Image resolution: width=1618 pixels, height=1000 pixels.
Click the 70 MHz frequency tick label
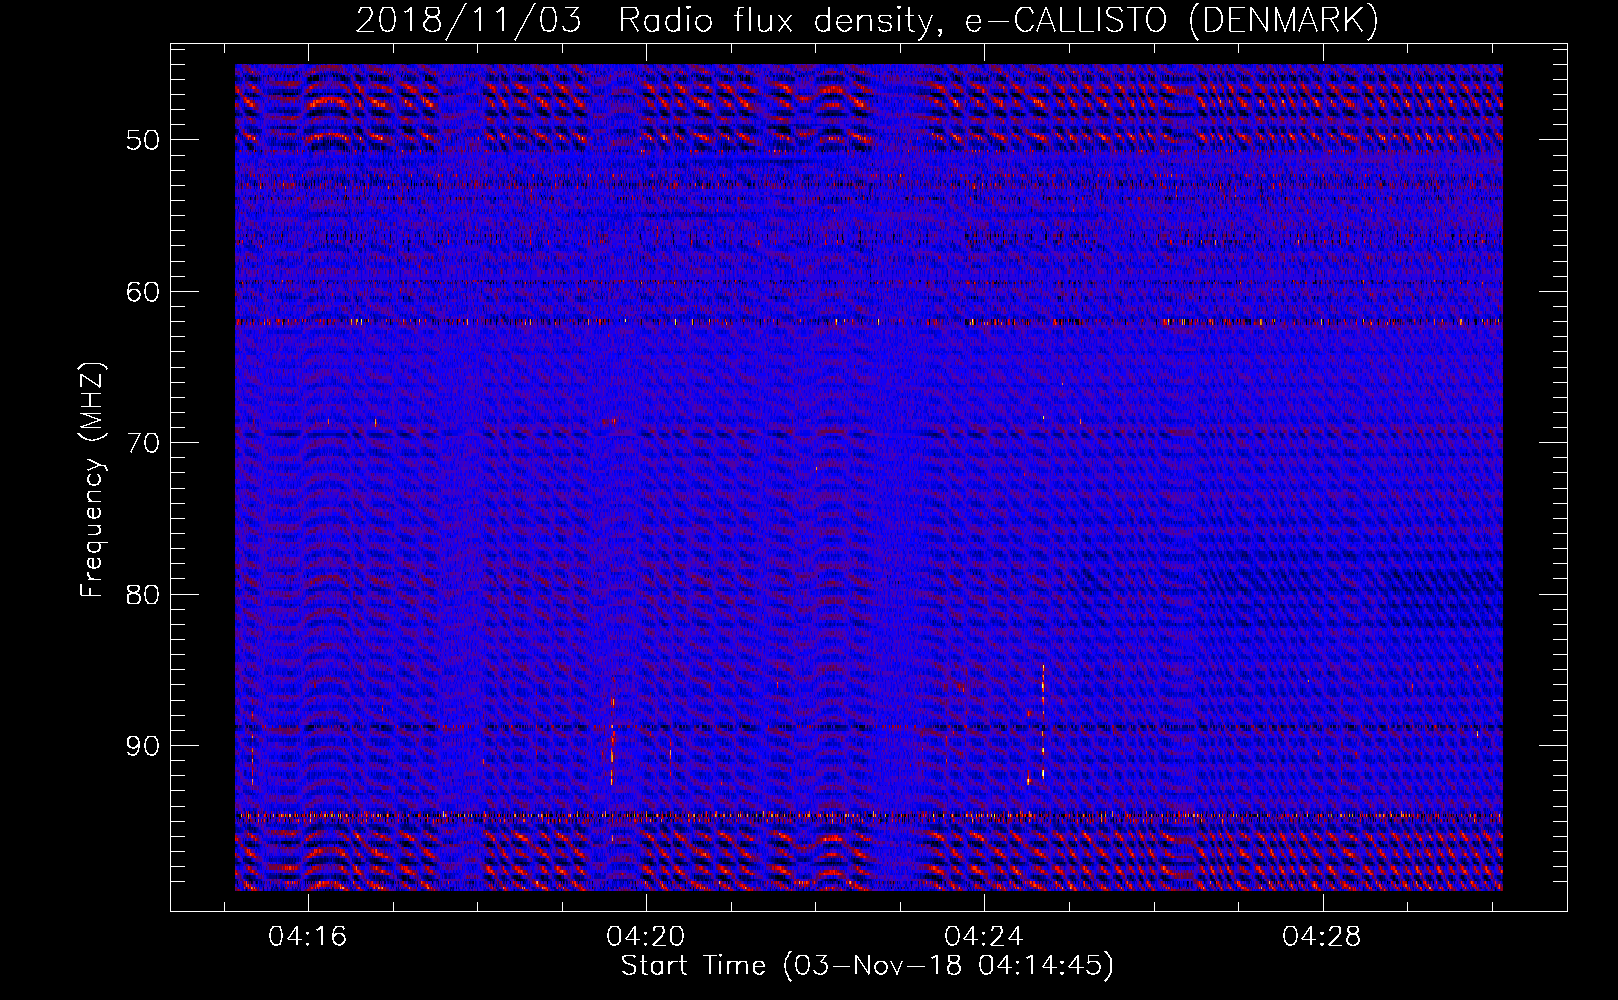143,443
